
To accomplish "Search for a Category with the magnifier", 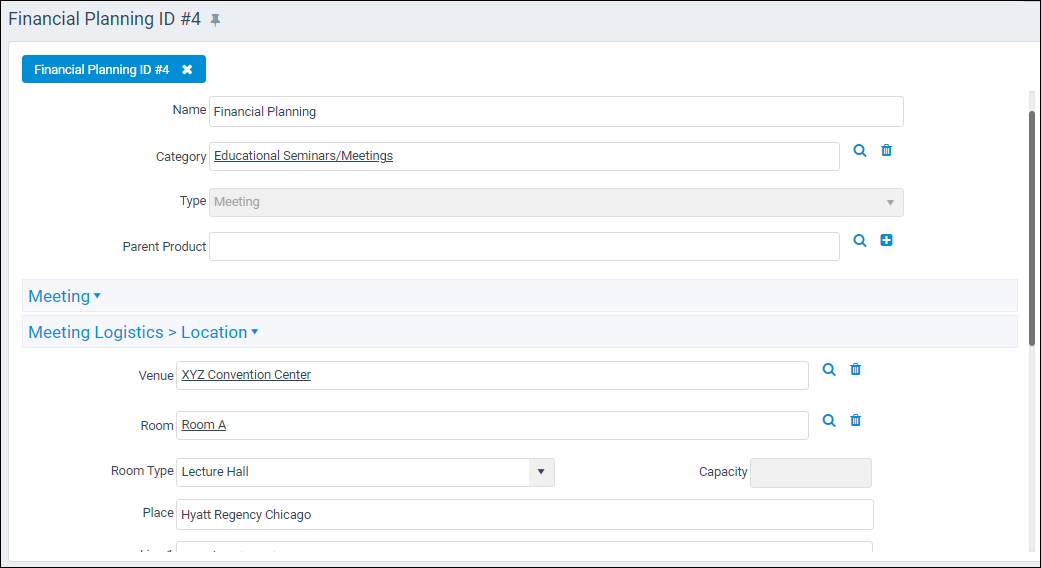I will 860,151.
